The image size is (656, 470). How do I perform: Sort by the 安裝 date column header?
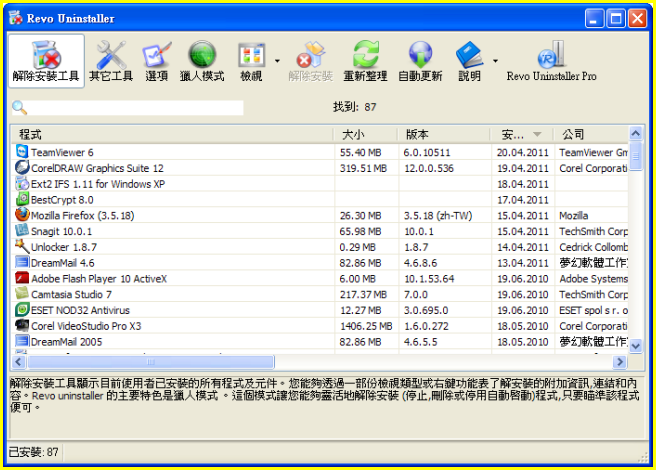tap(520, 134)
